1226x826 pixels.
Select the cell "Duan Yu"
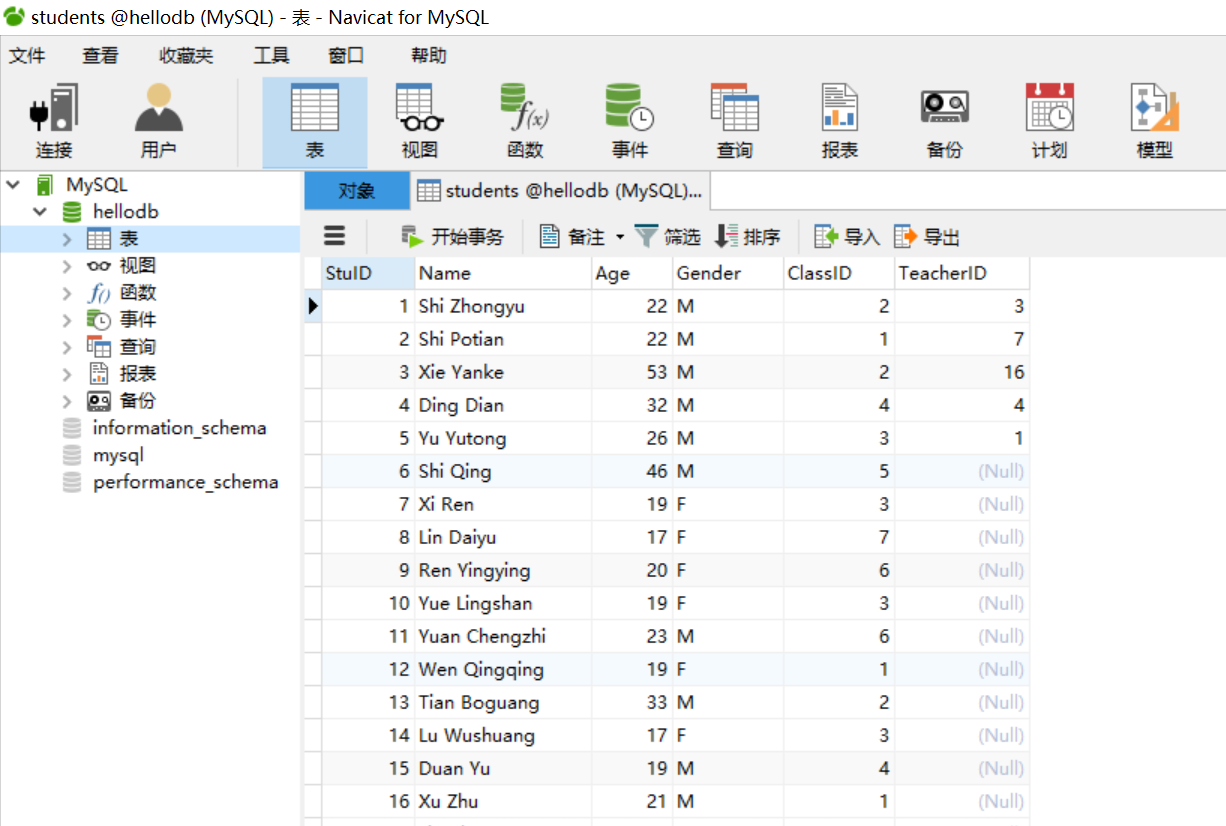(503, 768)
